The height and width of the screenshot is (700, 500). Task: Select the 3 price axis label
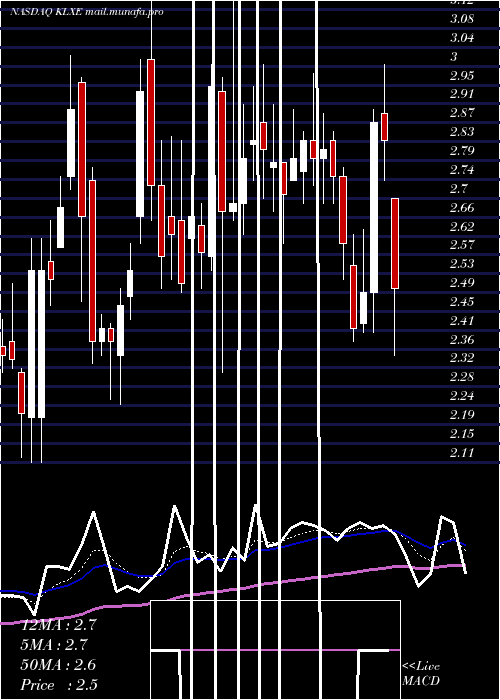454,57
